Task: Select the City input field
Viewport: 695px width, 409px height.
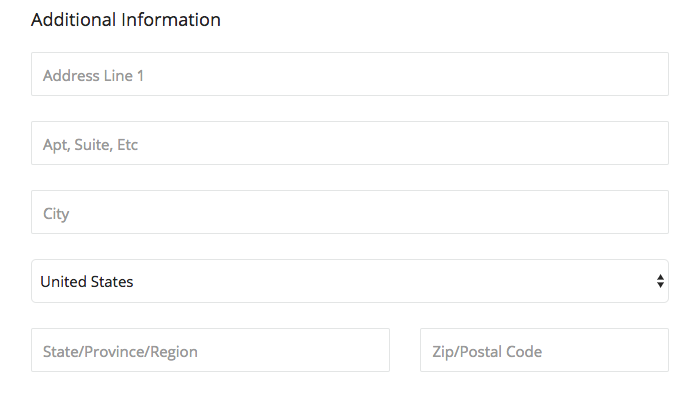Action: coord(349,212)
